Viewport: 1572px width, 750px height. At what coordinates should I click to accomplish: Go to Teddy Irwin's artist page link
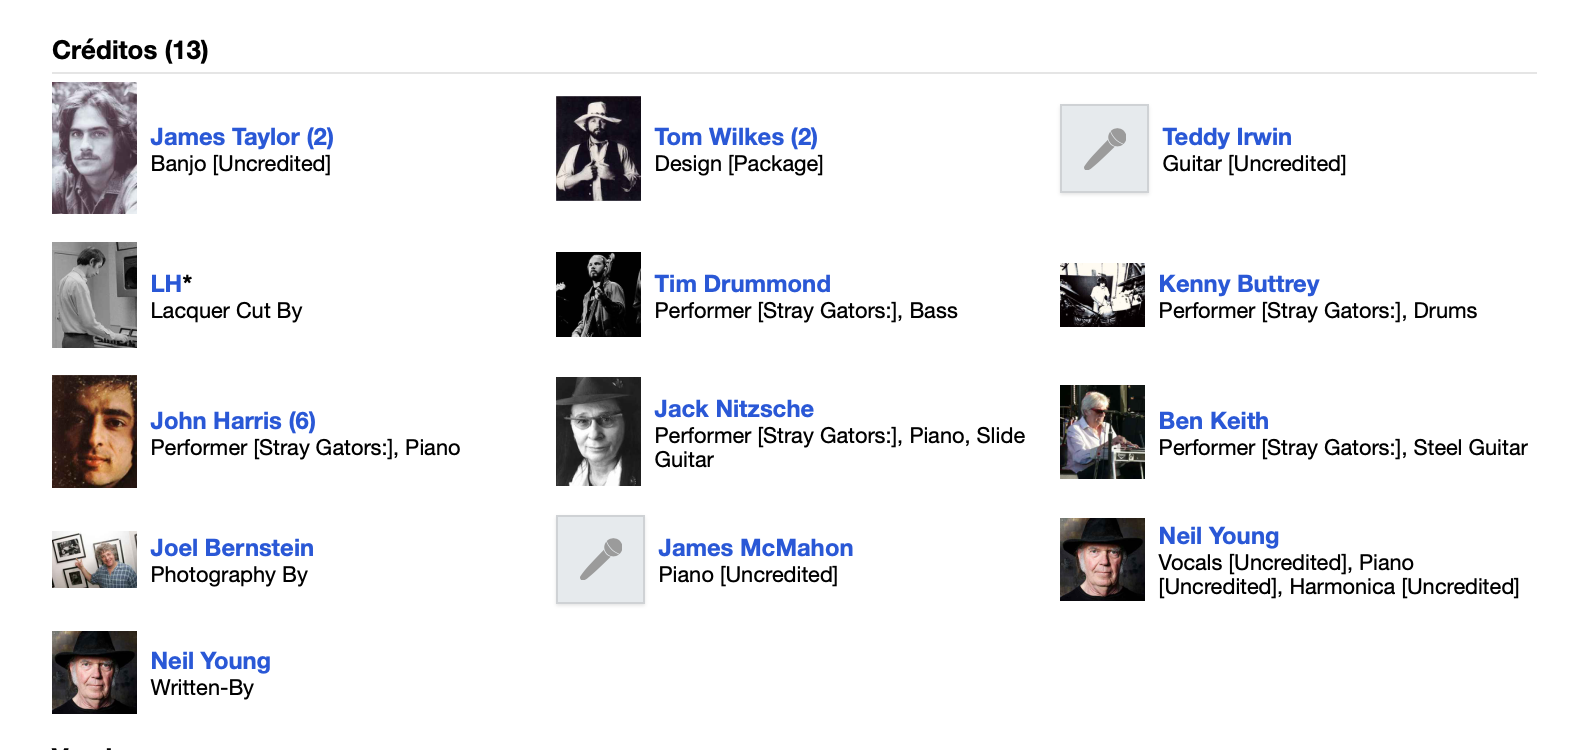(x=1226, y=137)
